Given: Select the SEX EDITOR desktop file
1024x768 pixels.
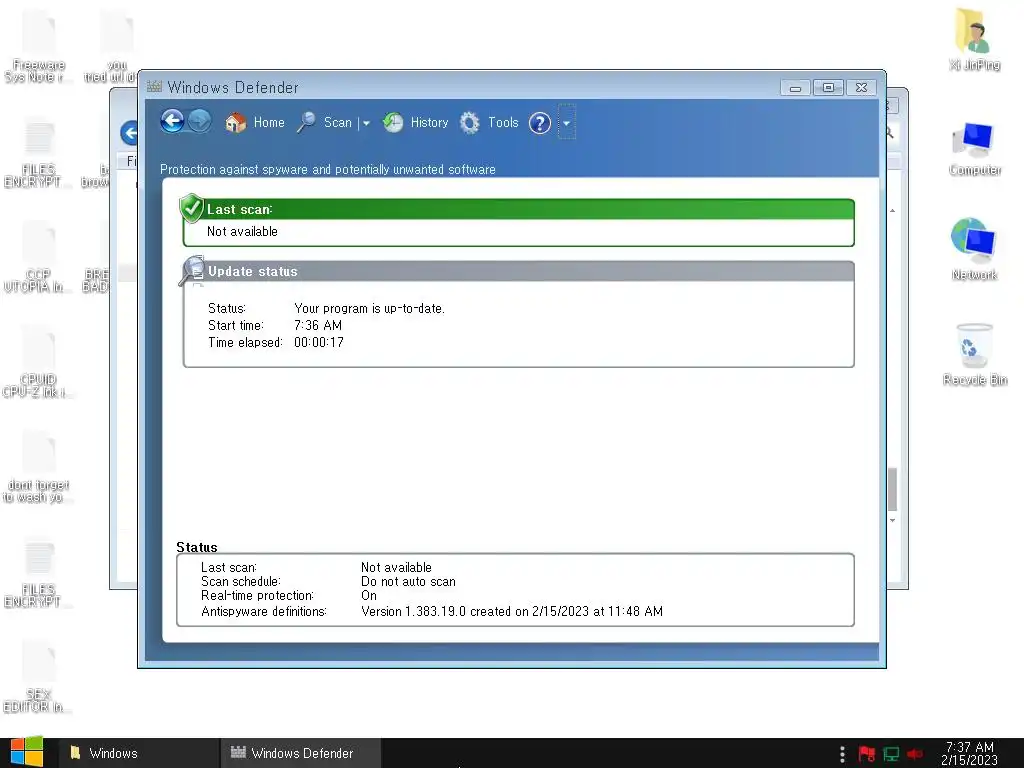Looking at the screenshot, I should (39, 677).
